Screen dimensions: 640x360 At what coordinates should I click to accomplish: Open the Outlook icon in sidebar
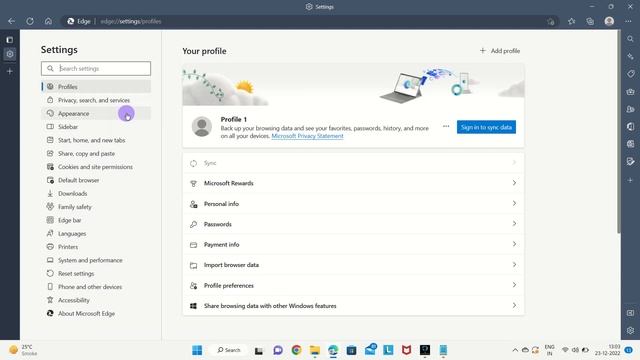(x=630, y=144)
